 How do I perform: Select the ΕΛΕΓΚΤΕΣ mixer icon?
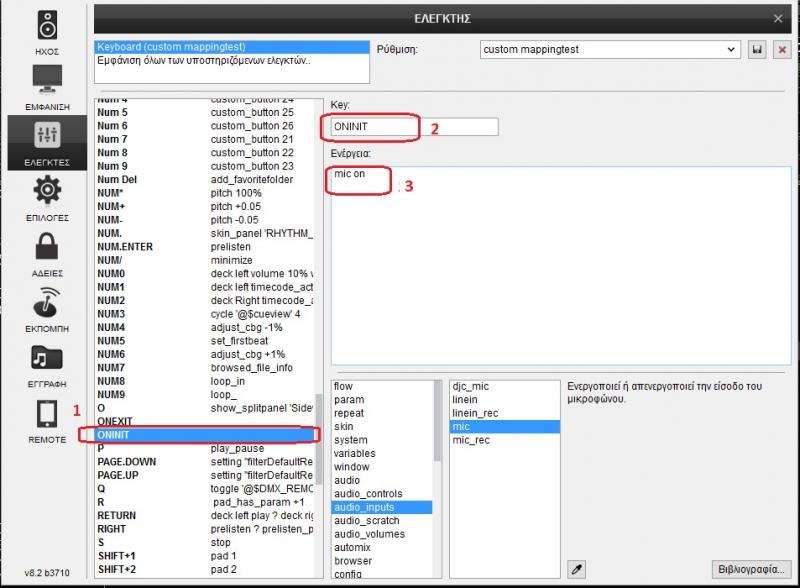[x=46, y=141]
